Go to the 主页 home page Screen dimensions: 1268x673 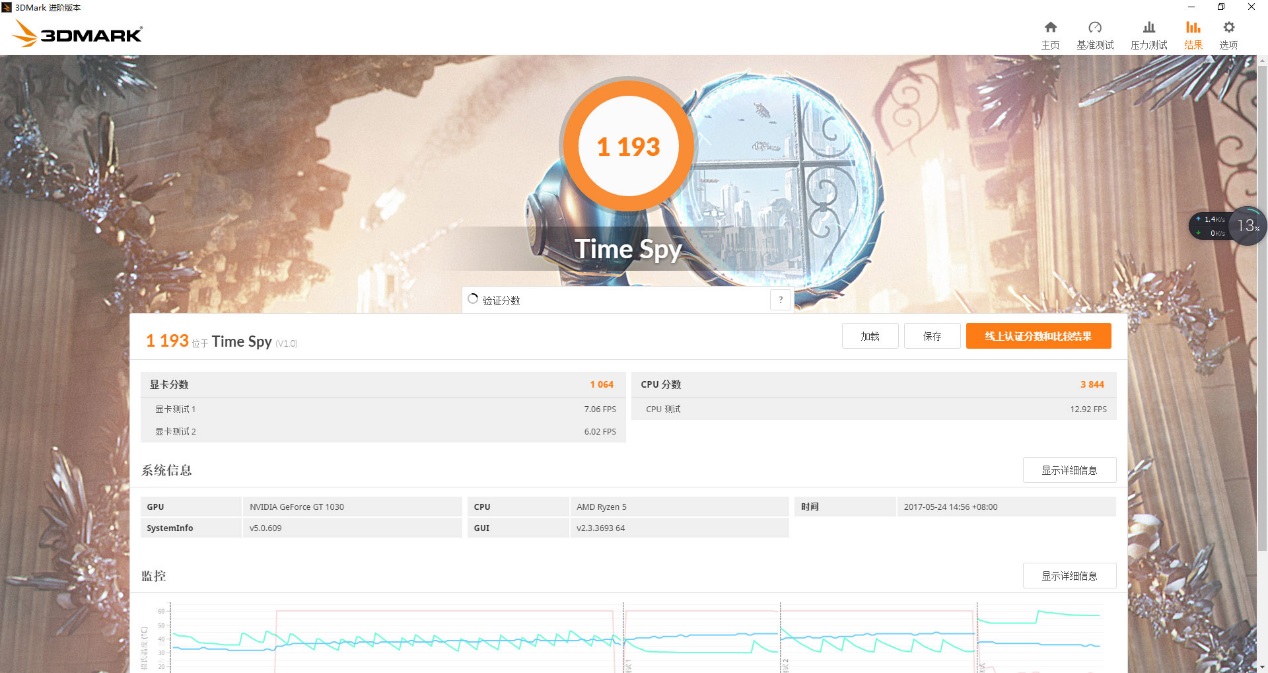[x=1050, y=35]
